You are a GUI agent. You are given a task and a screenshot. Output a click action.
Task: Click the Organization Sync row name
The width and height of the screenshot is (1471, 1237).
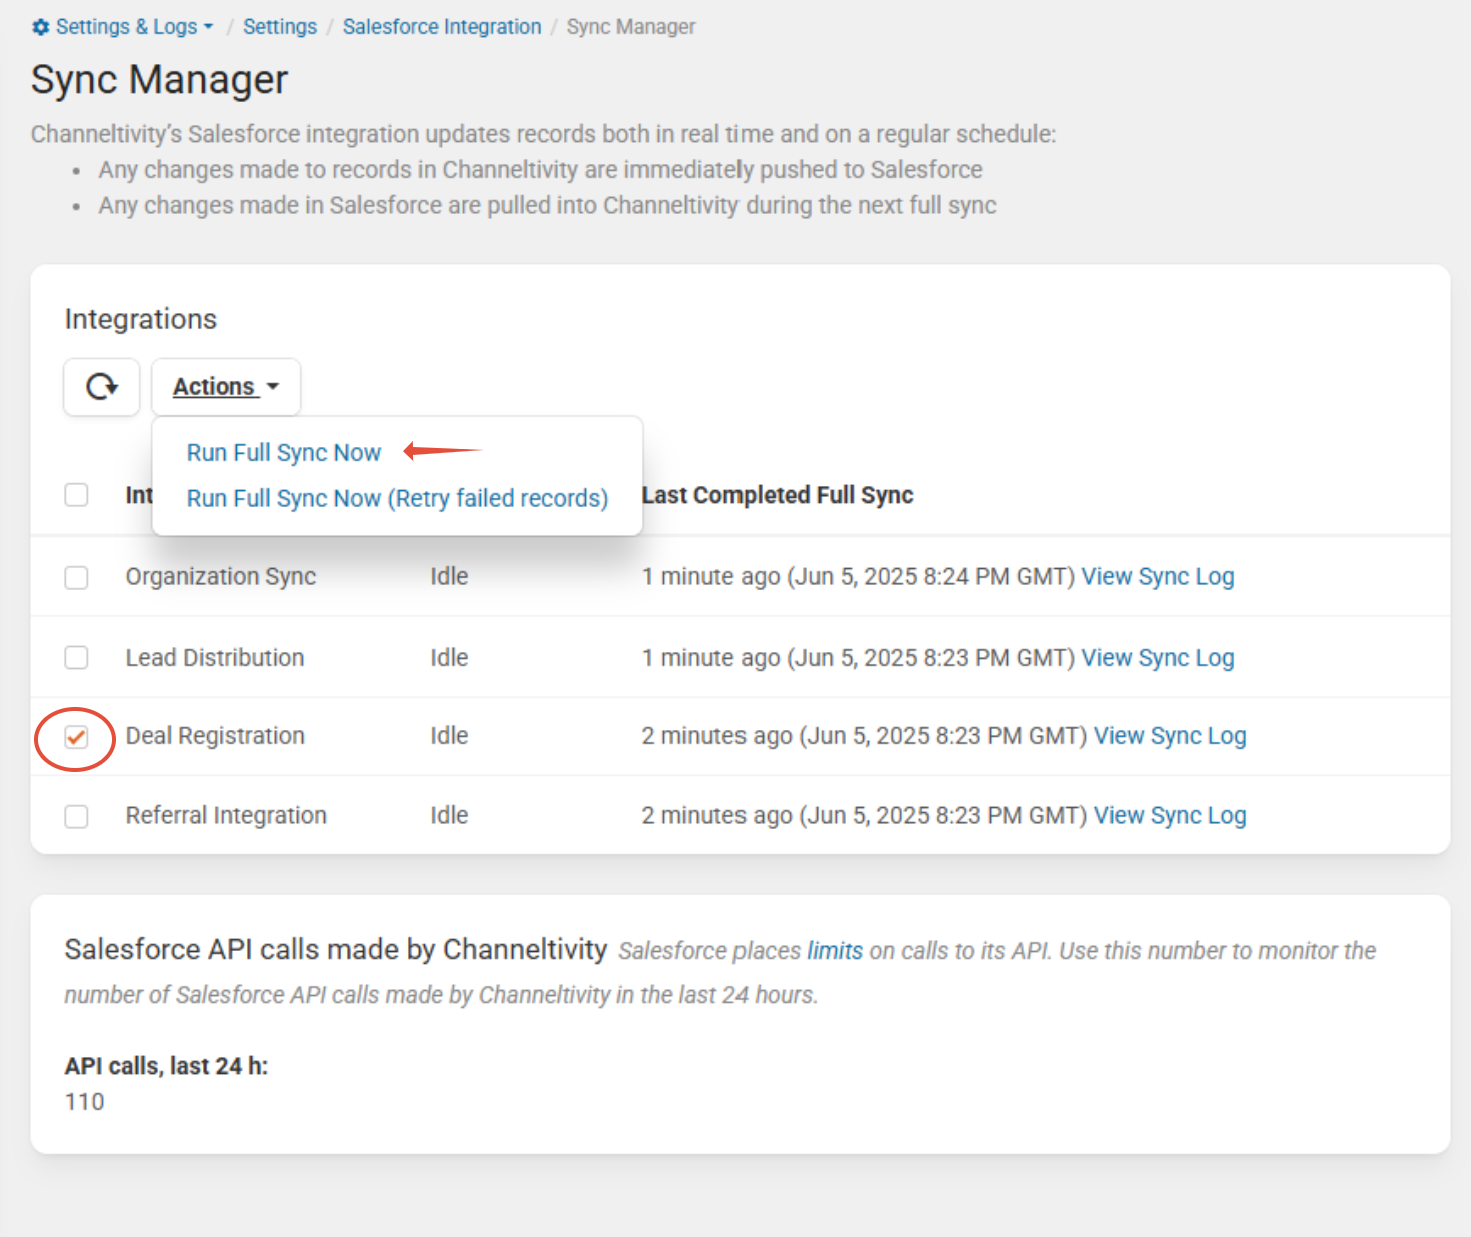point(221,577)
